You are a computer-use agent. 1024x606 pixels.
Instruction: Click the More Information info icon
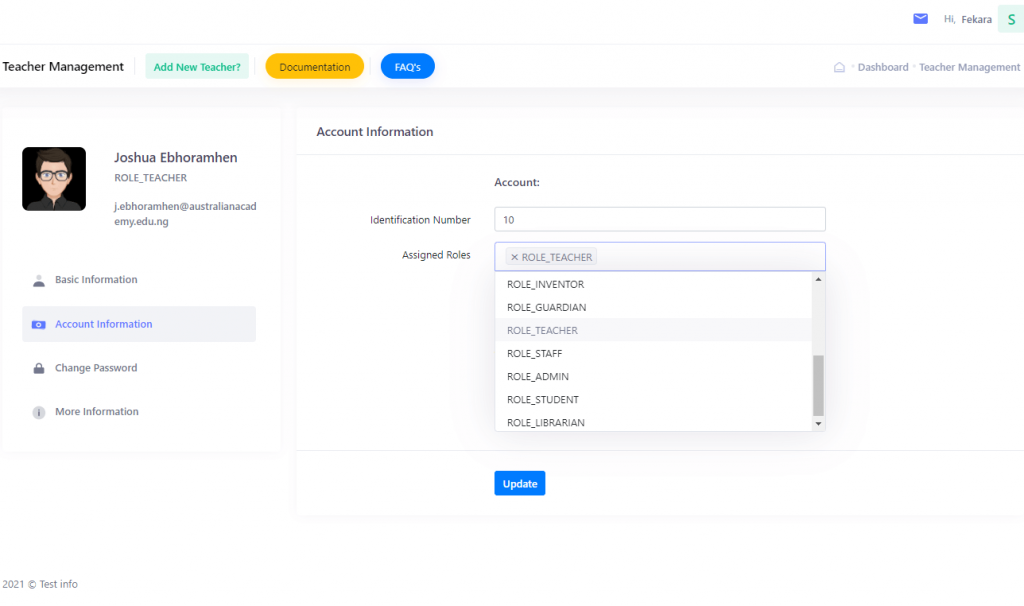(x=39, y=412)
